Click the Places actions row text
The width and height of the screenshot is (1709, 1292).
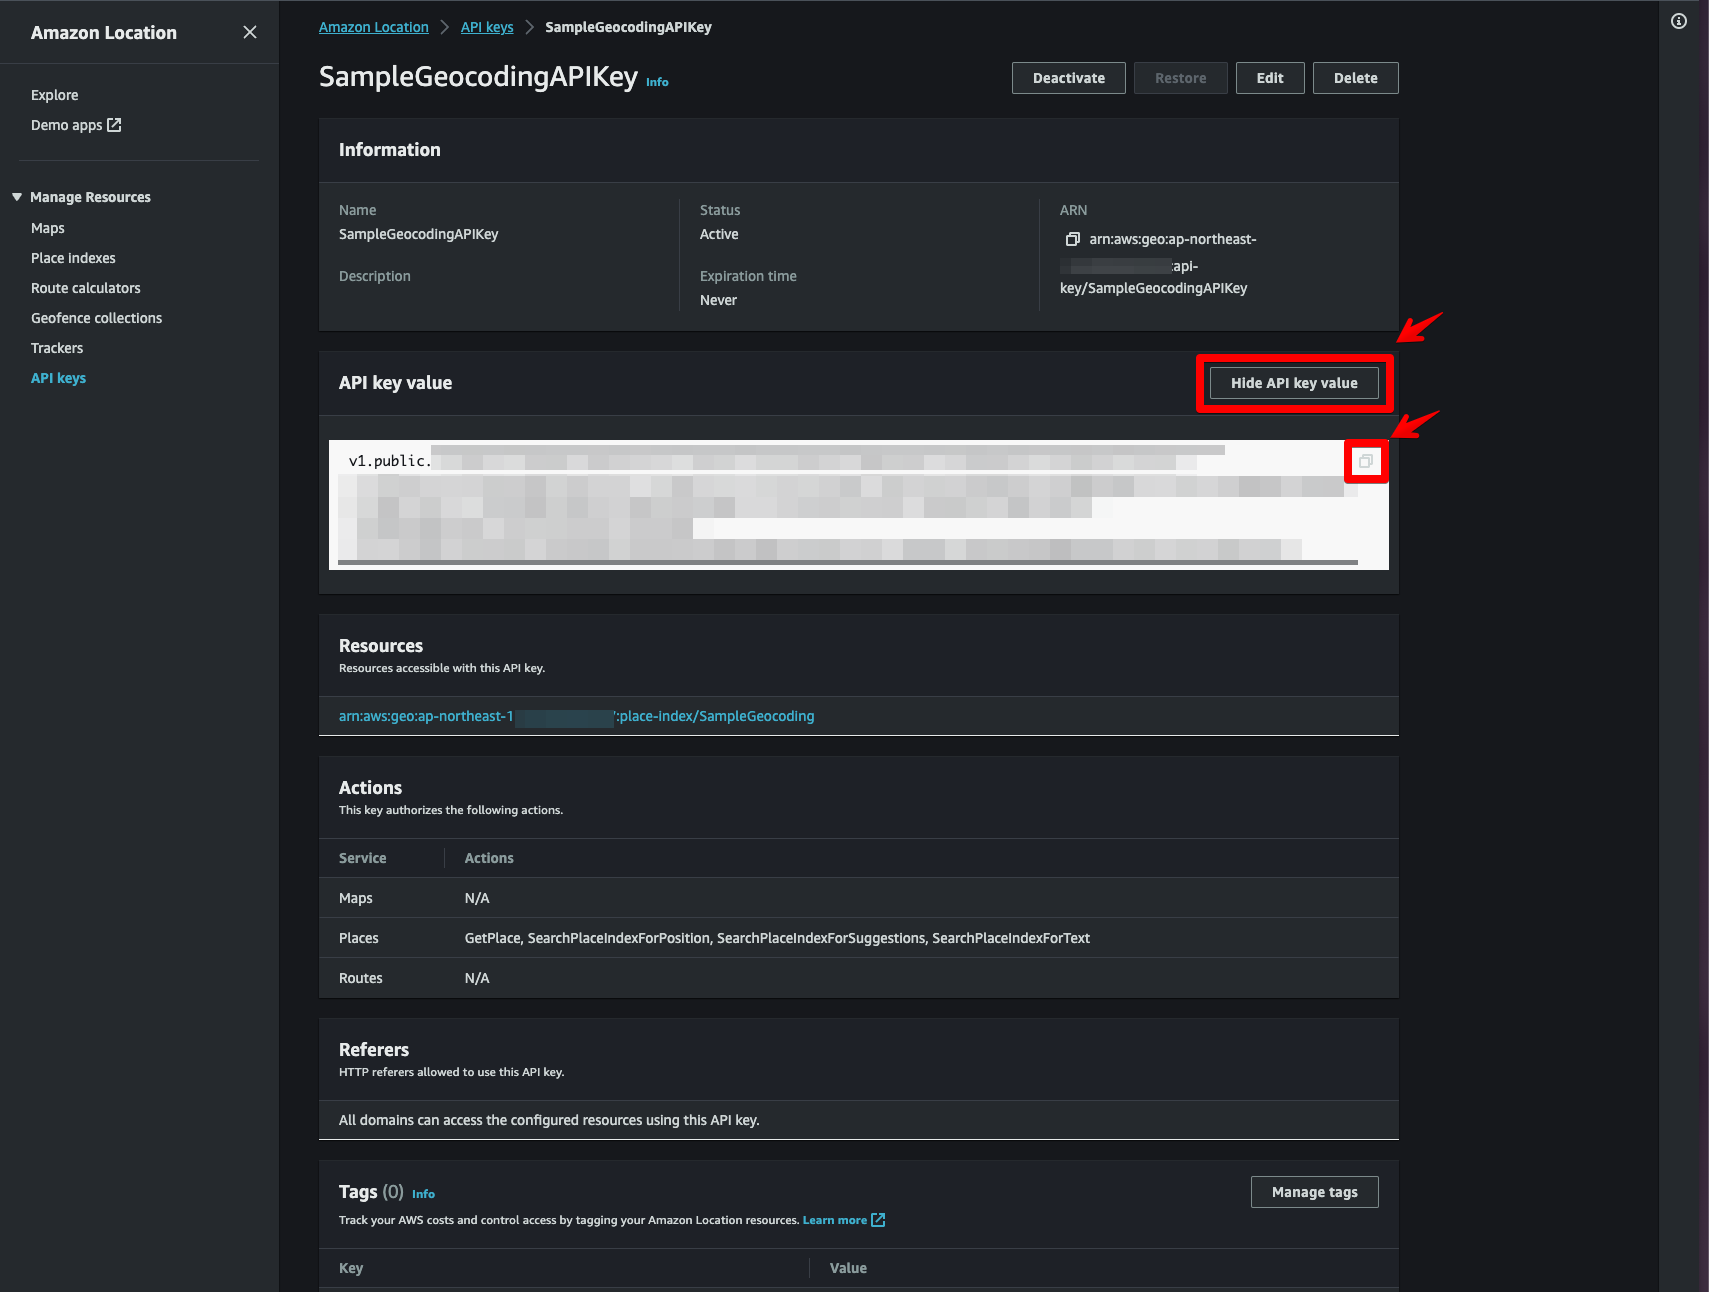[777, 938]
